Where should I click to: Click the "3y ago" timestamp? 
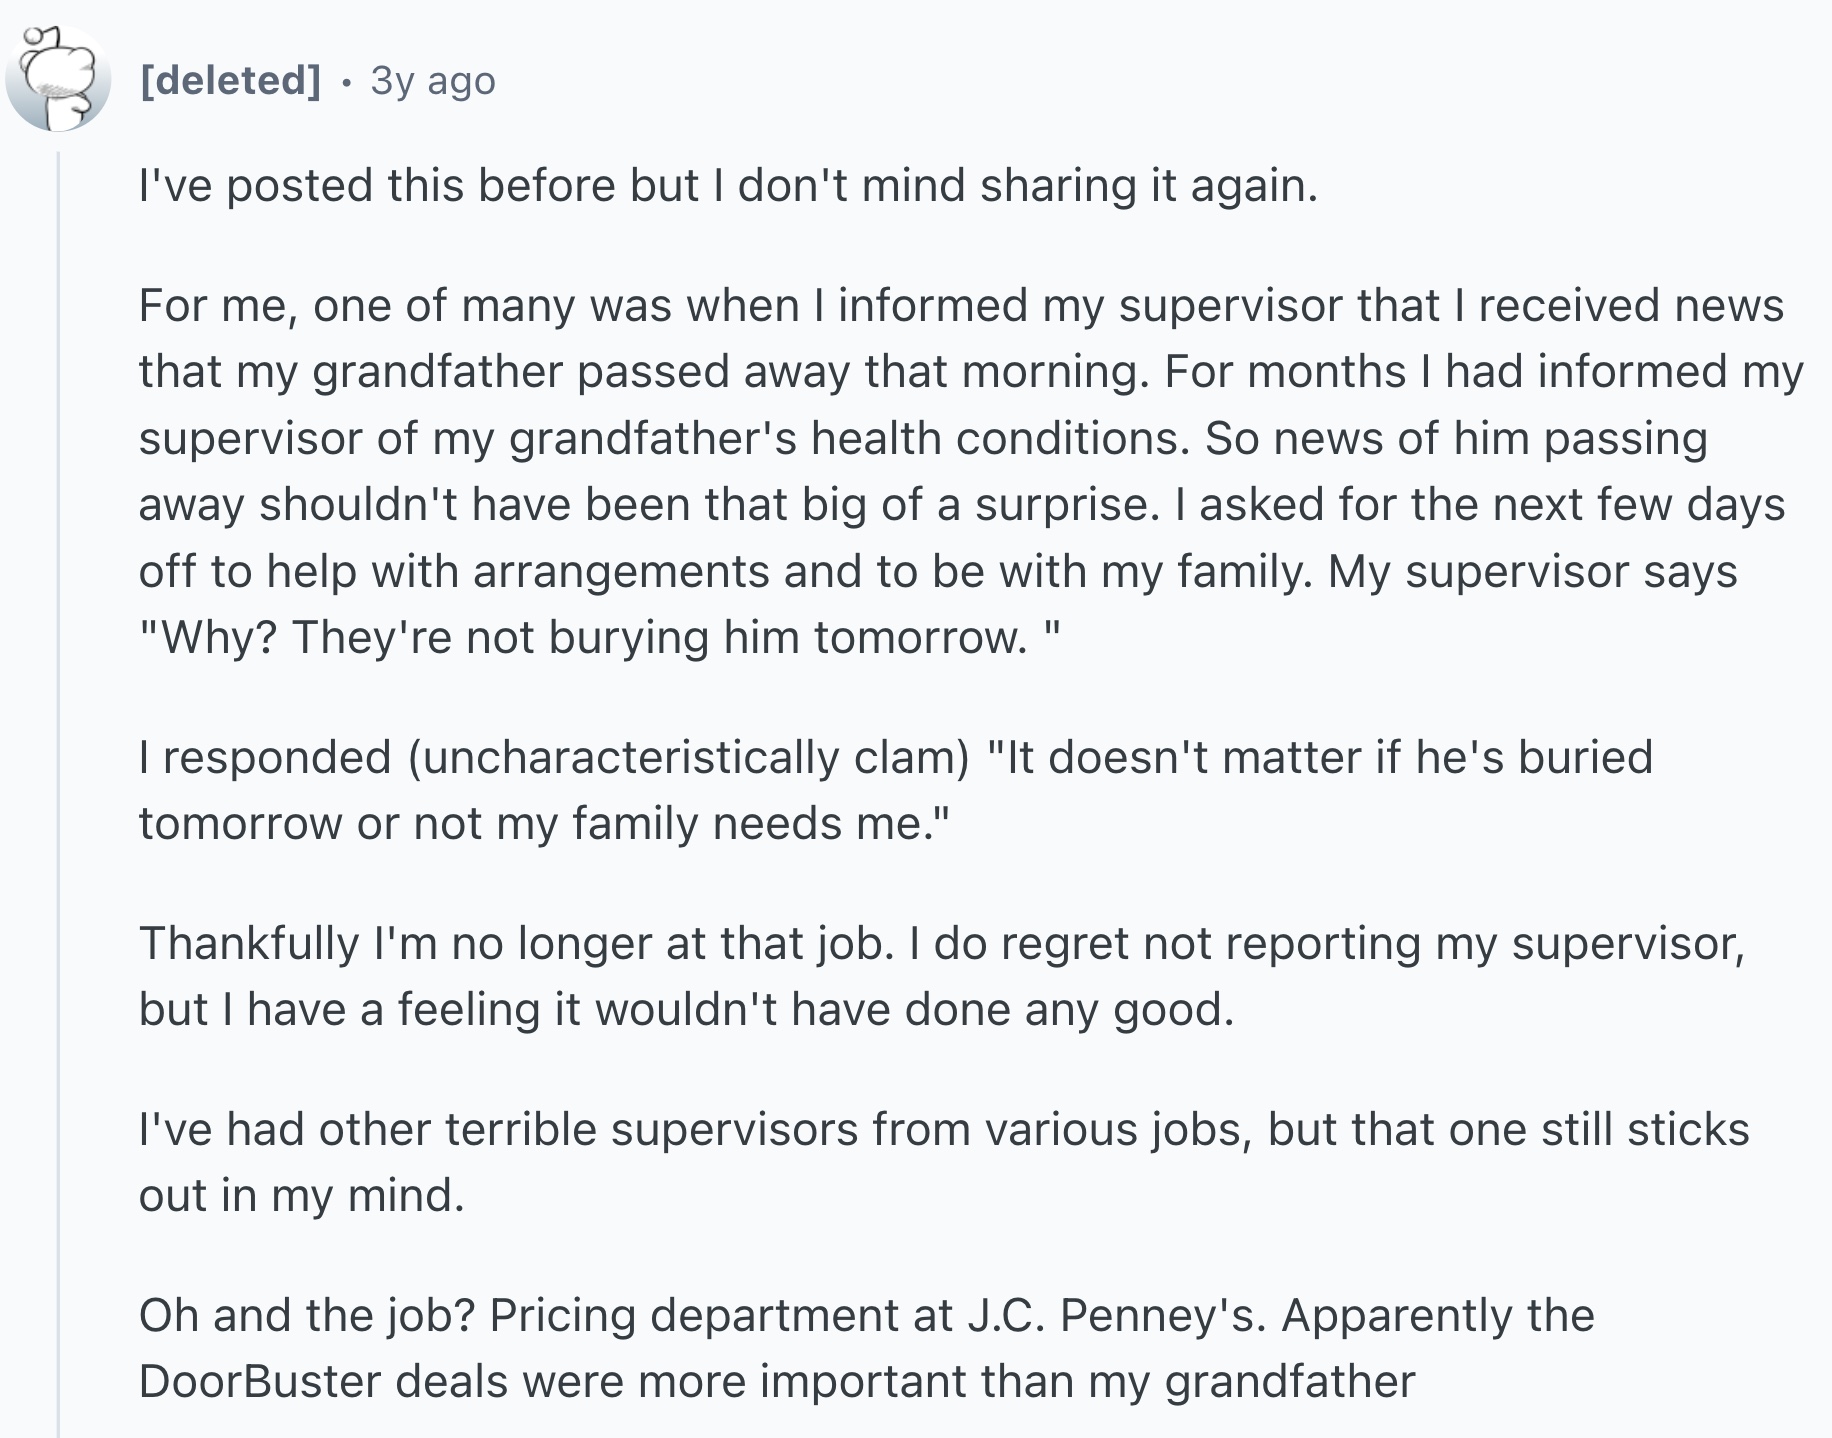click(x=433, y=80)
